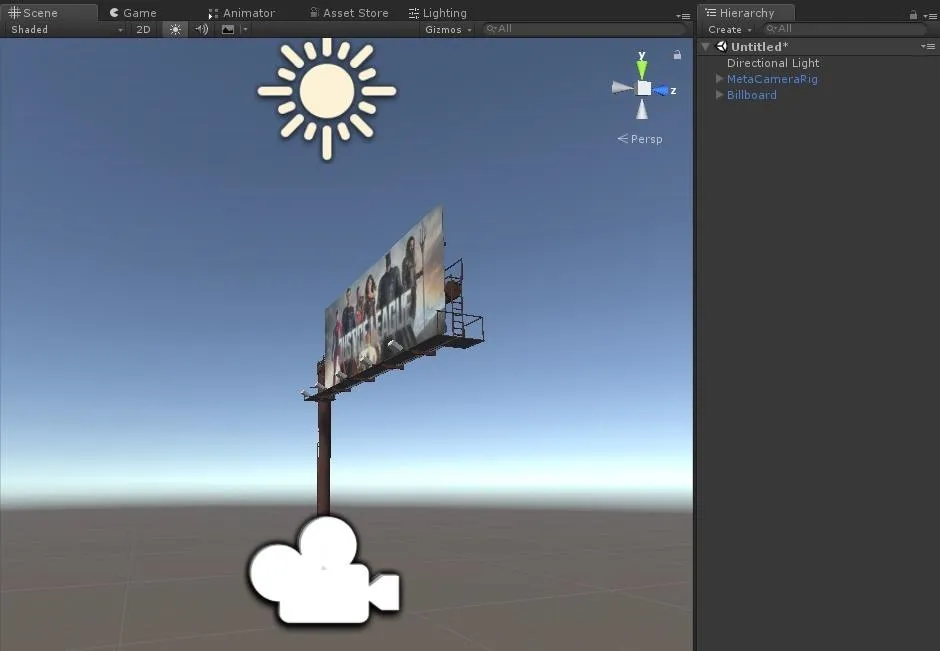Click the center cube of orientation gizmo

pyautogui.click(x=643, y=88)
